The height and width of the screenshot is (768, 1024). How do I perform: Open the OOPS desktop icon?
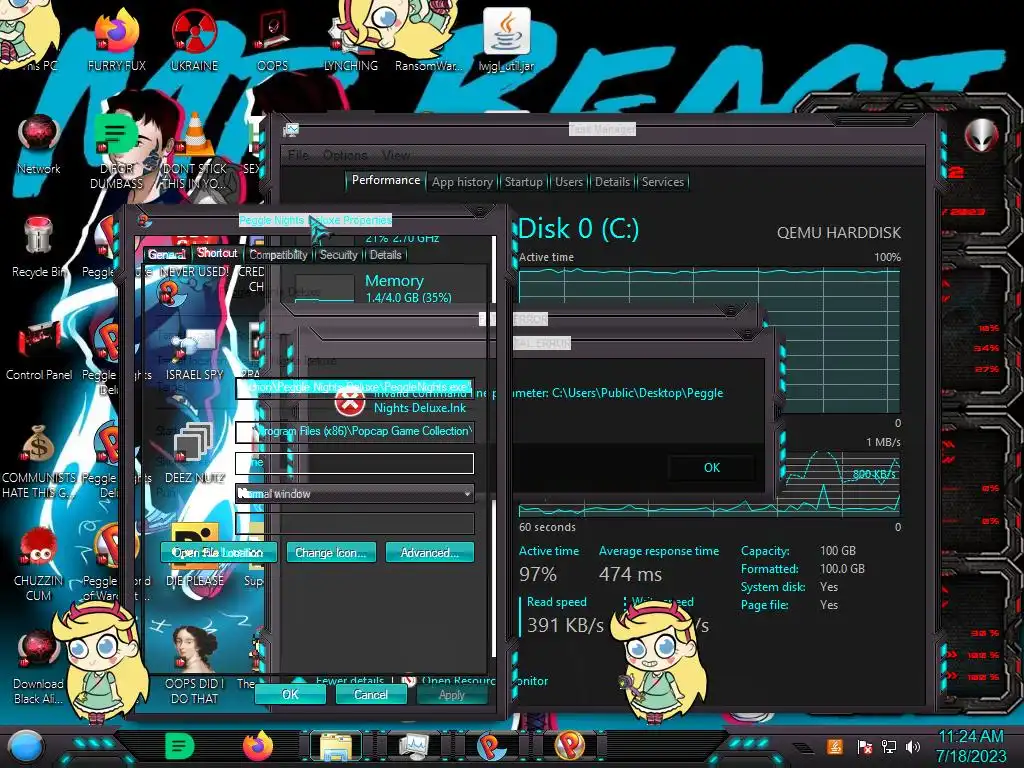coord(272,39)
